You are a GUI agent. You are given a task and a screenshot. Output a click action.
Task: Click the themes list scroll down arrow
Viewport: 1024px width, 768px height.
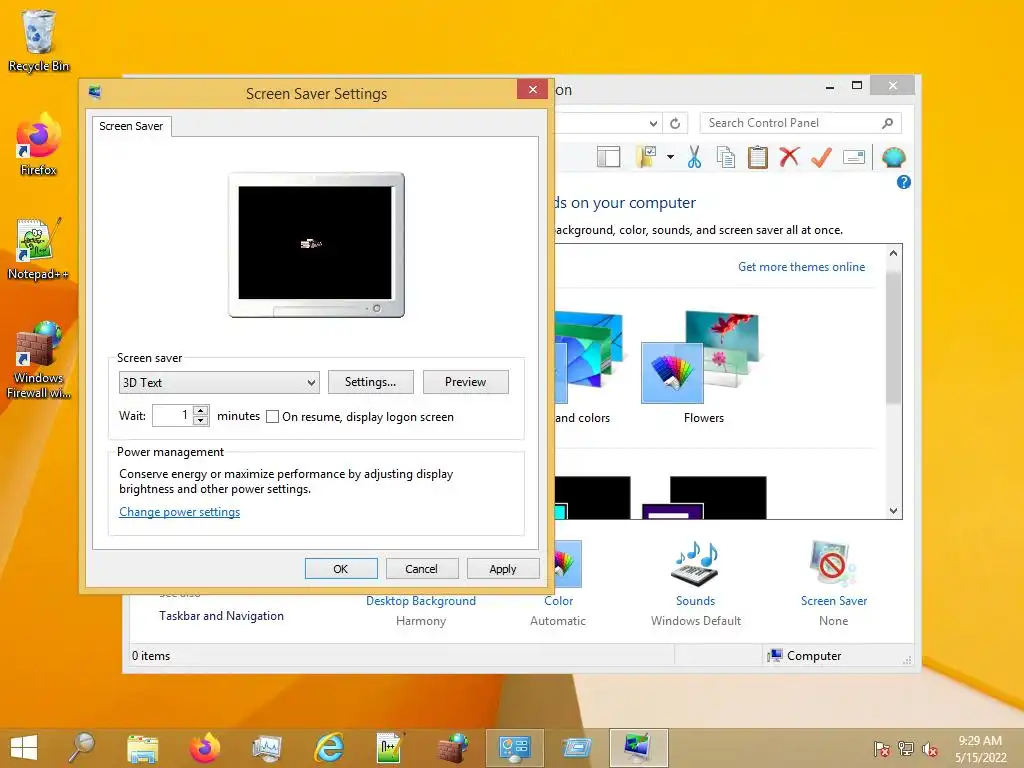tap(893, 511)
